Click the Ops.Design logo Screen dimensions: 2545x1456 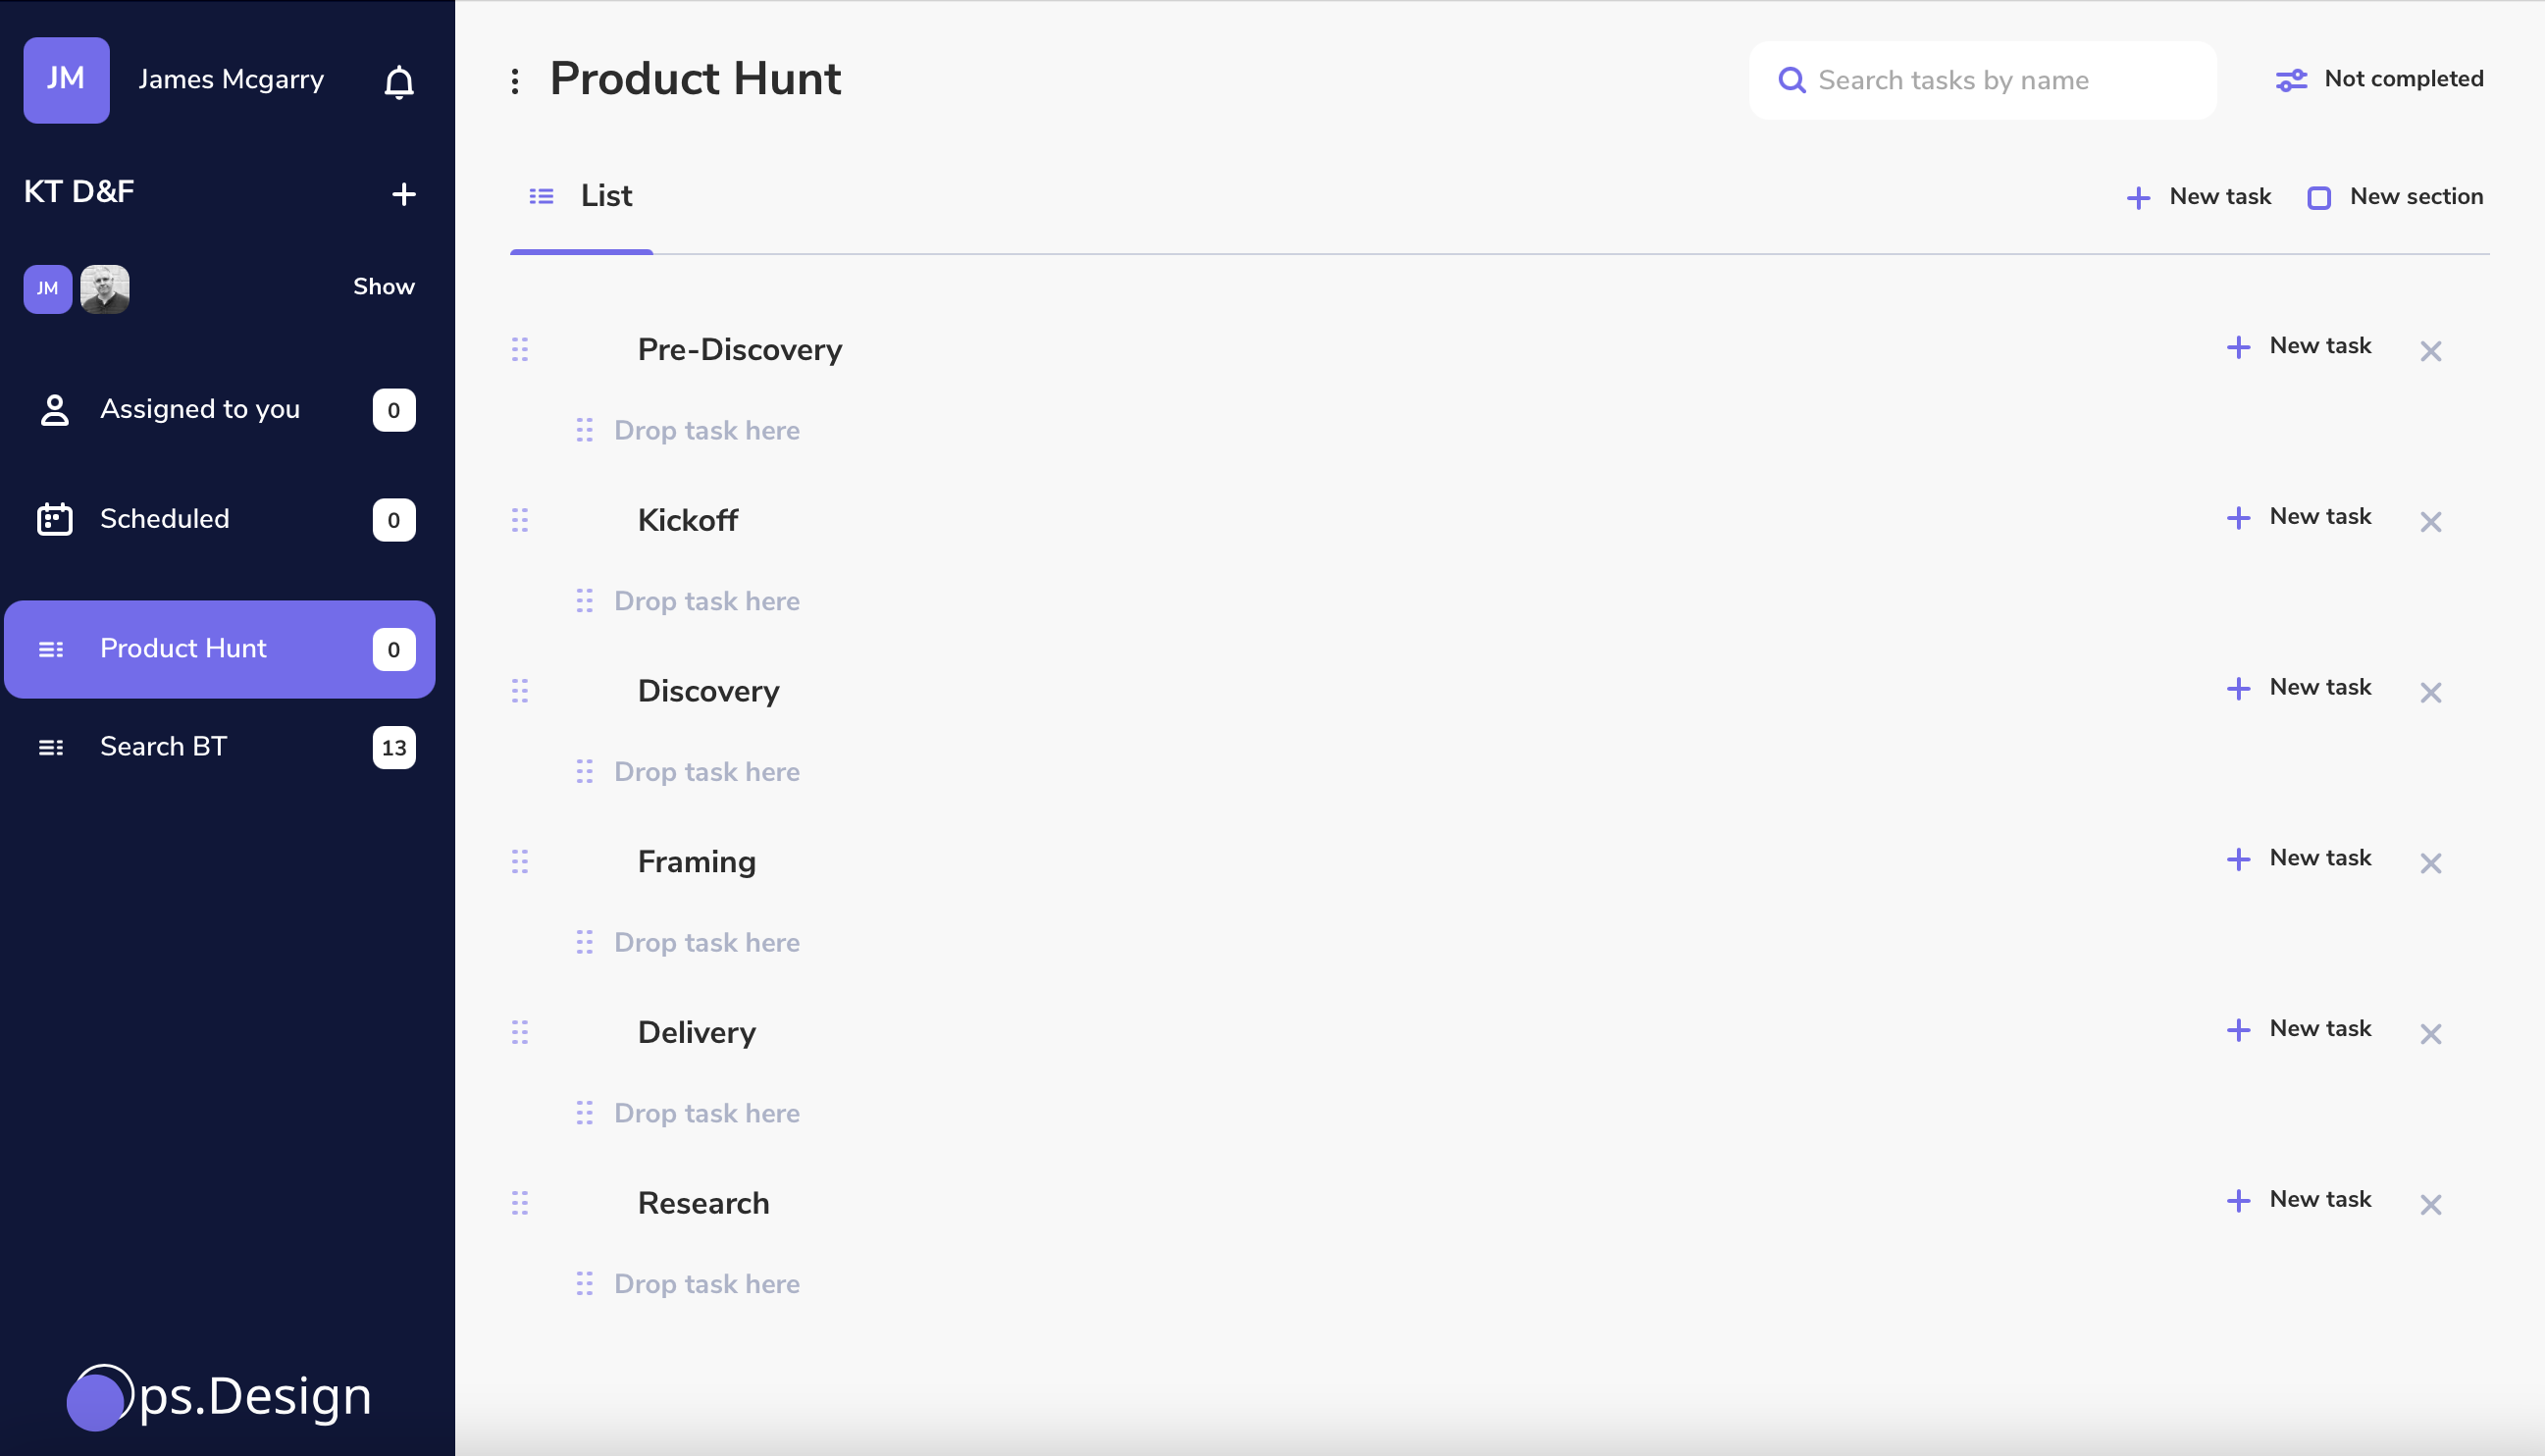coord(220,1397)
